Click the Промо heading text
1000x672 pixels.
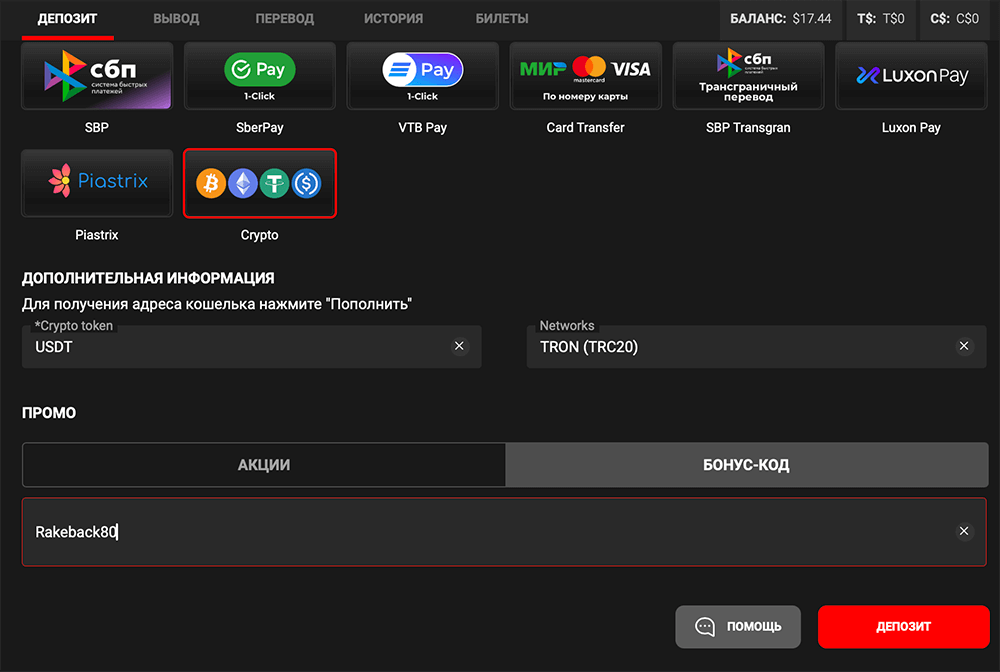(x=49, y=413)
